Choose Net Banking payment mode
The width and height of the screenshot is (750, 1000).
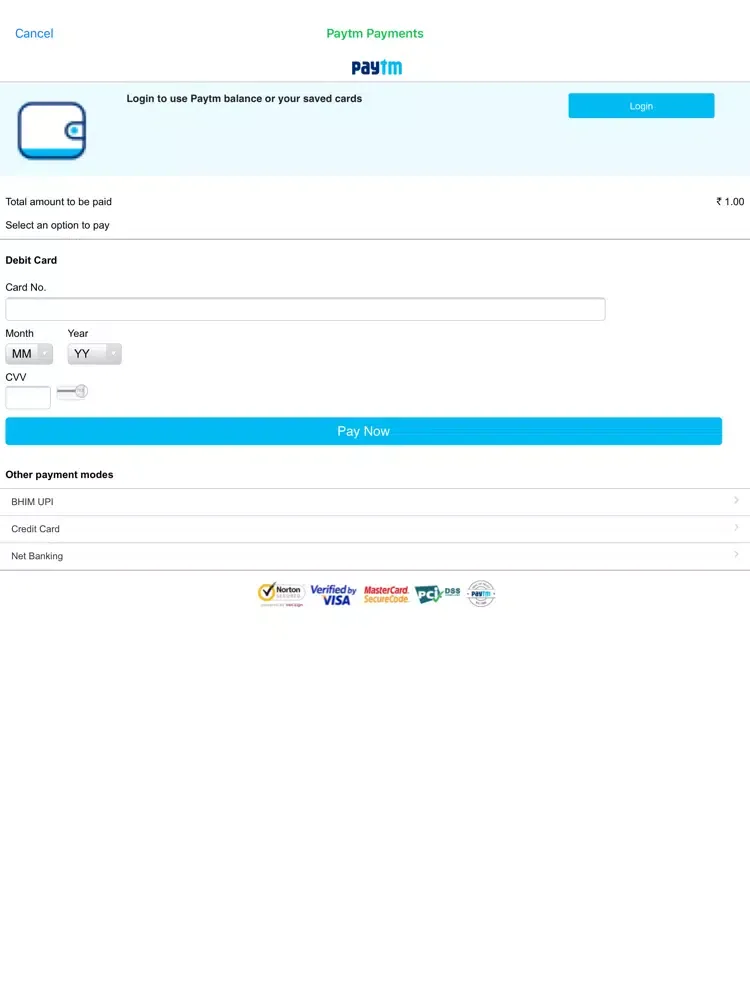37,556
